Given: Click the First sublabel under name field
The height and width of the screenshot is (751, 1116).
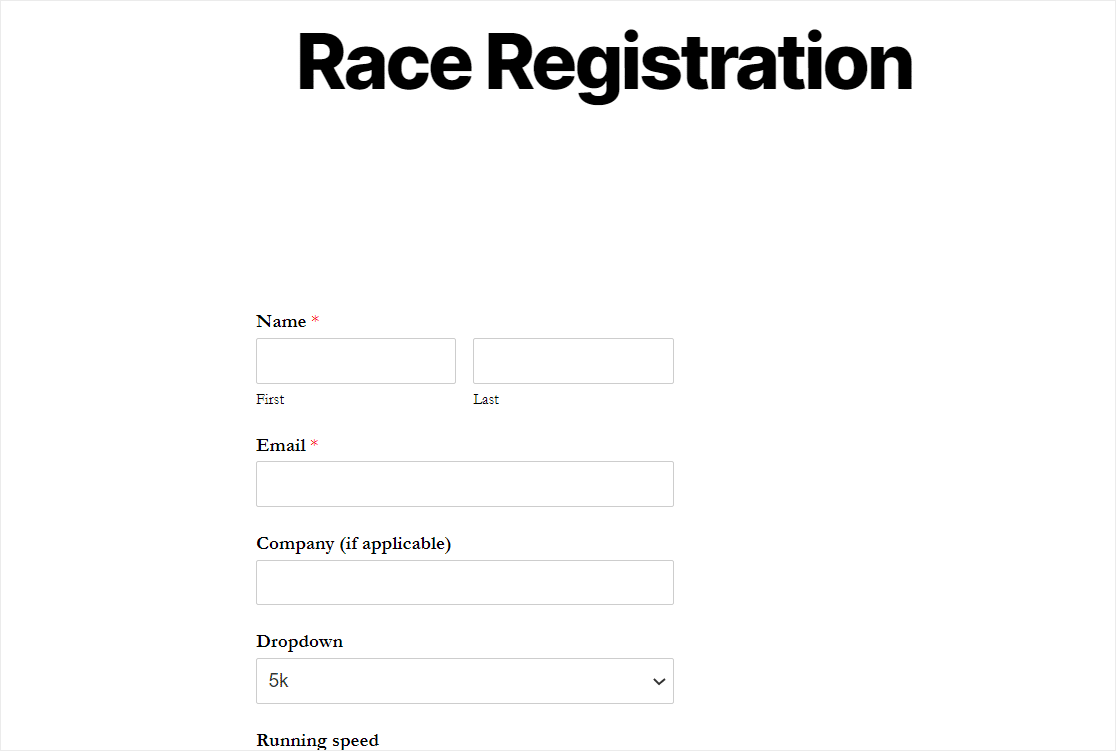Looking at the screenshot, I should click(x=270, y=399).
